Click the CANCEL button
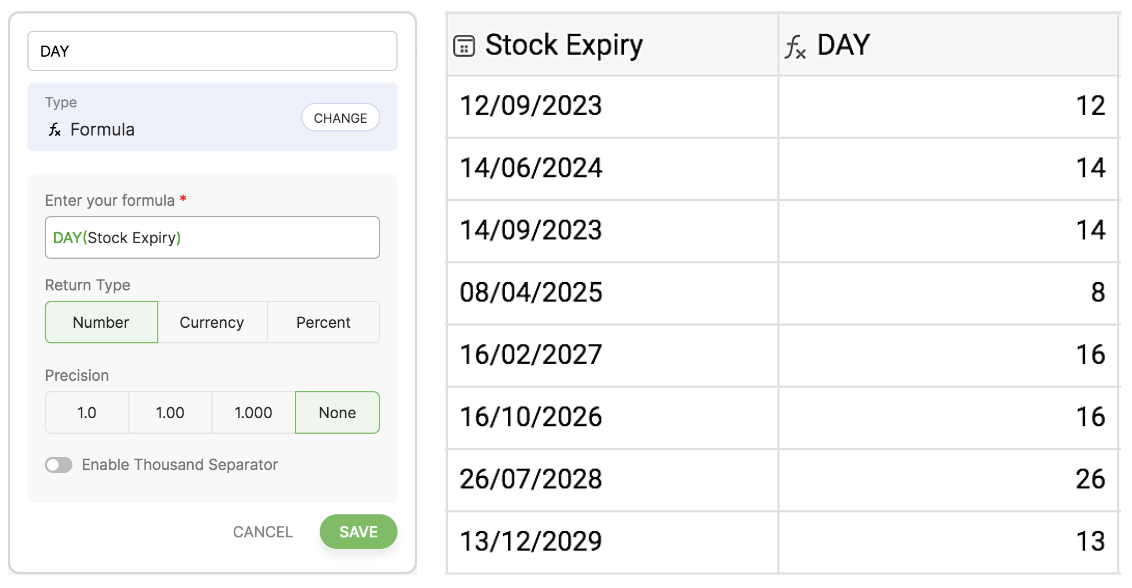The width and height of the screenshot is (1132, 588). coord(263,532)
